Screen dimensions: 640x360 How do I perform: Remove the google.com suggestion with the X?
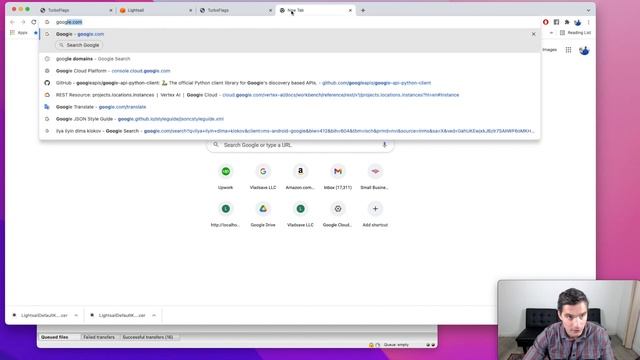pos(533,34)
